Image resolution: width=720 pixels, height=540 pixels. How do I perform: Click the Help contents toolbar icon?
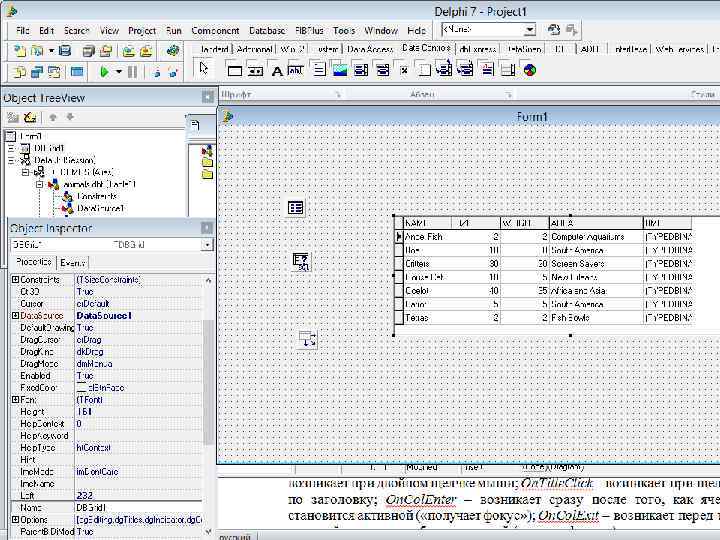point(172,50)
